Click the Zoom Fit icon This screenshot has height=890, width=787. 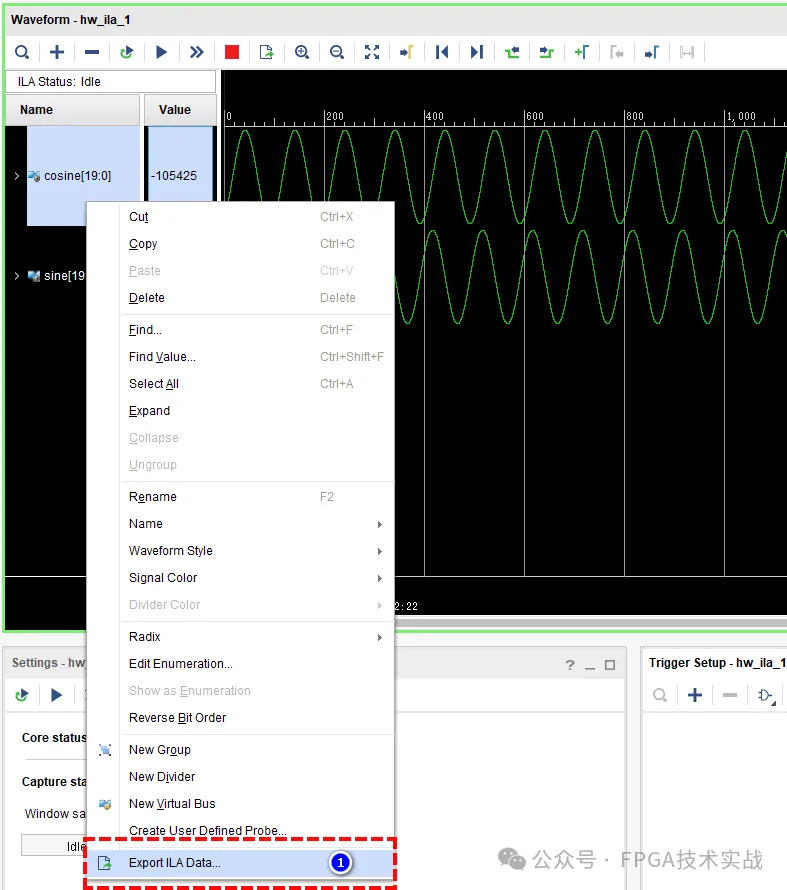[372, 52]
